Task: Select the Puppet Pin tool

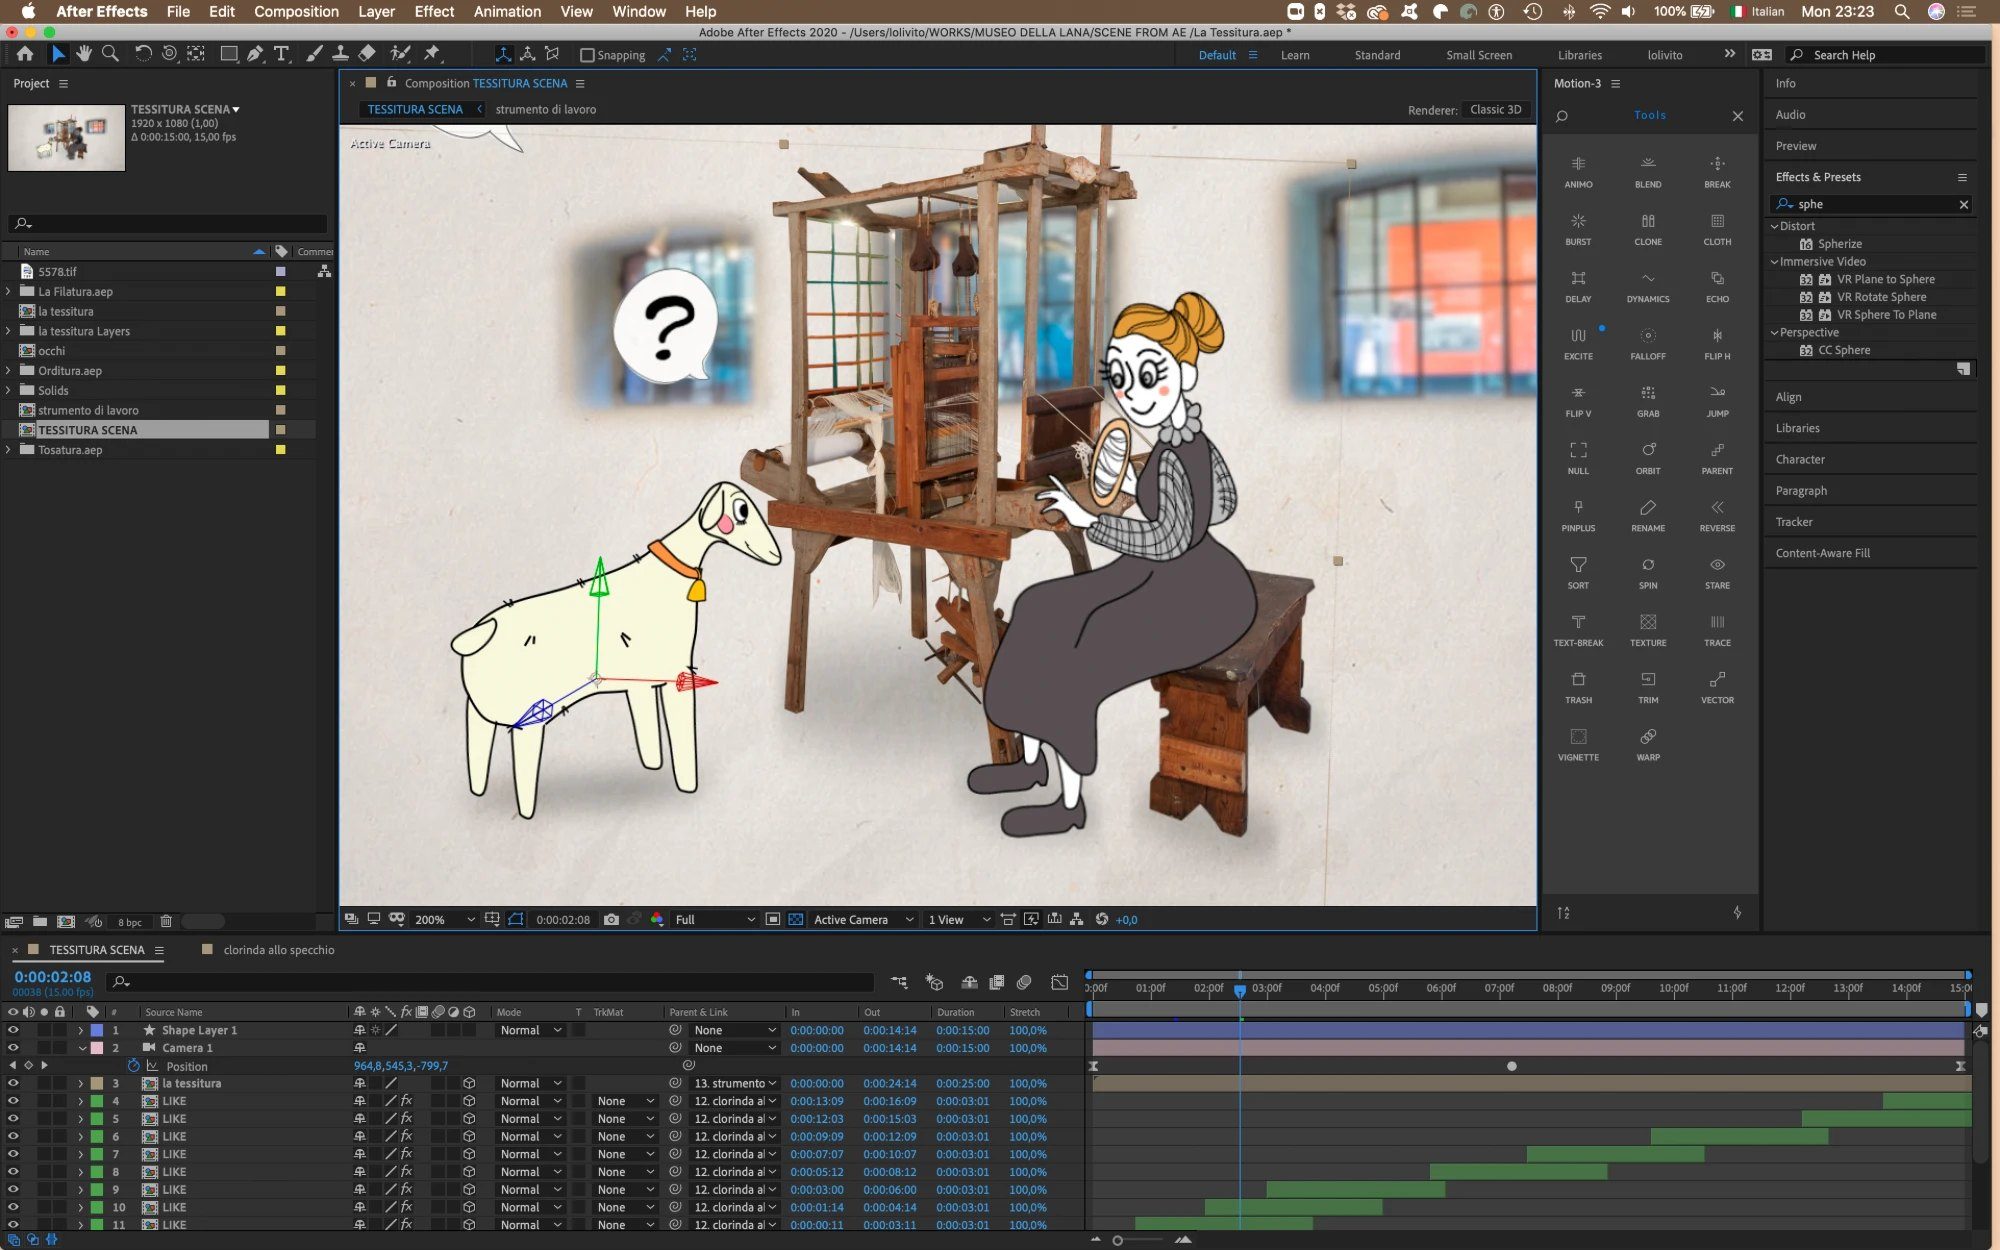Action: pos(432,54)
